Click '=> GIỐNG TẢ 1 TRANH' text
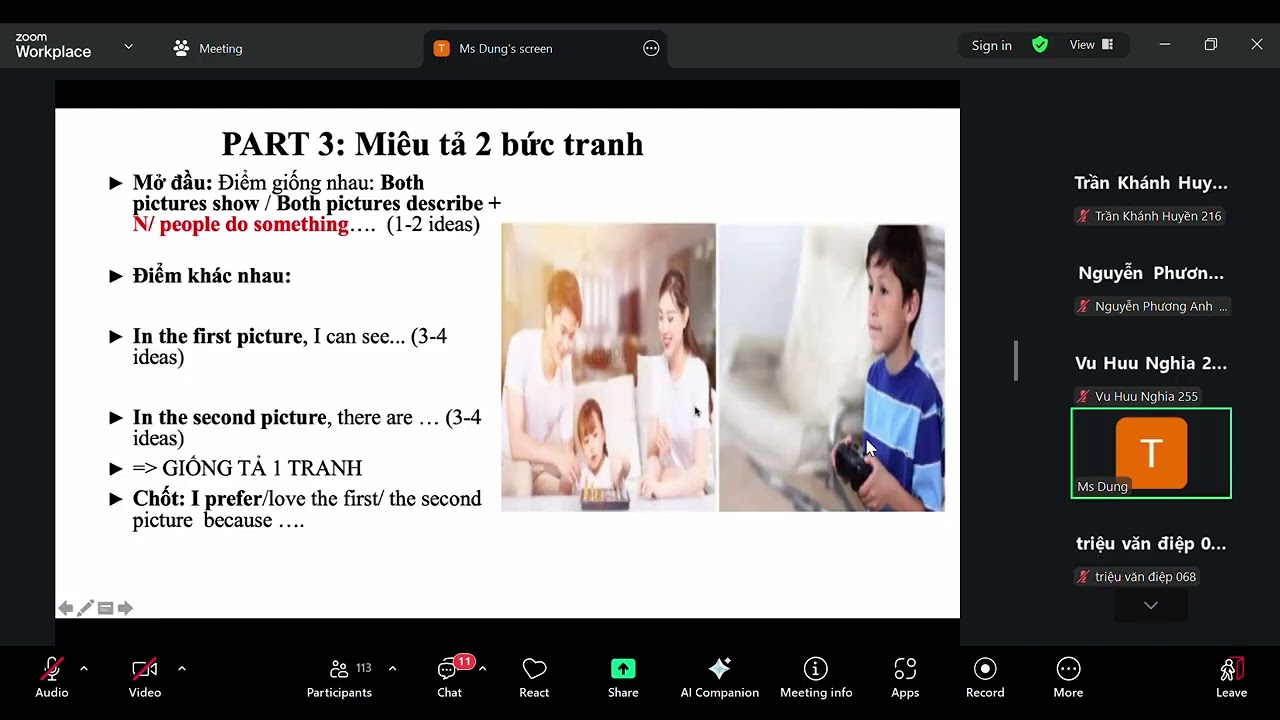This screenshot has width=1280, height=720. coord(247,468)
